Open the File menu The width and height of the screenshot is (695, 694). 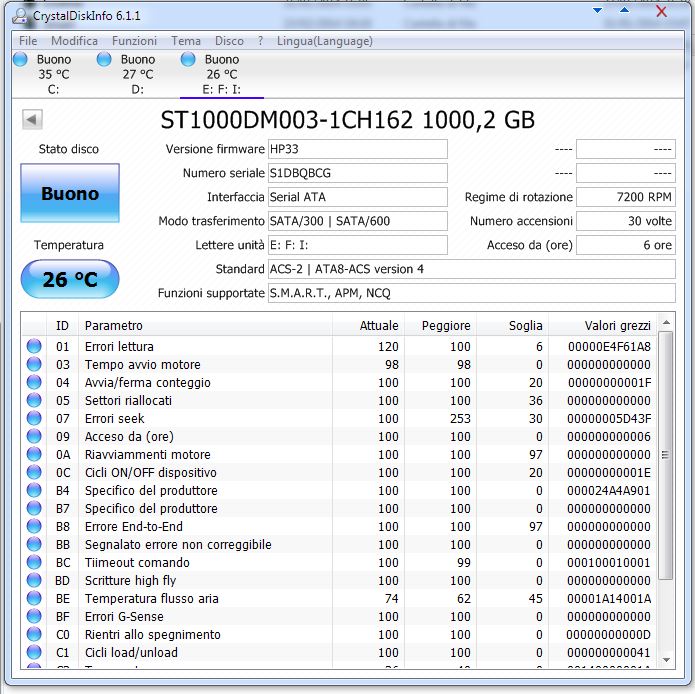tap(28, 41)
